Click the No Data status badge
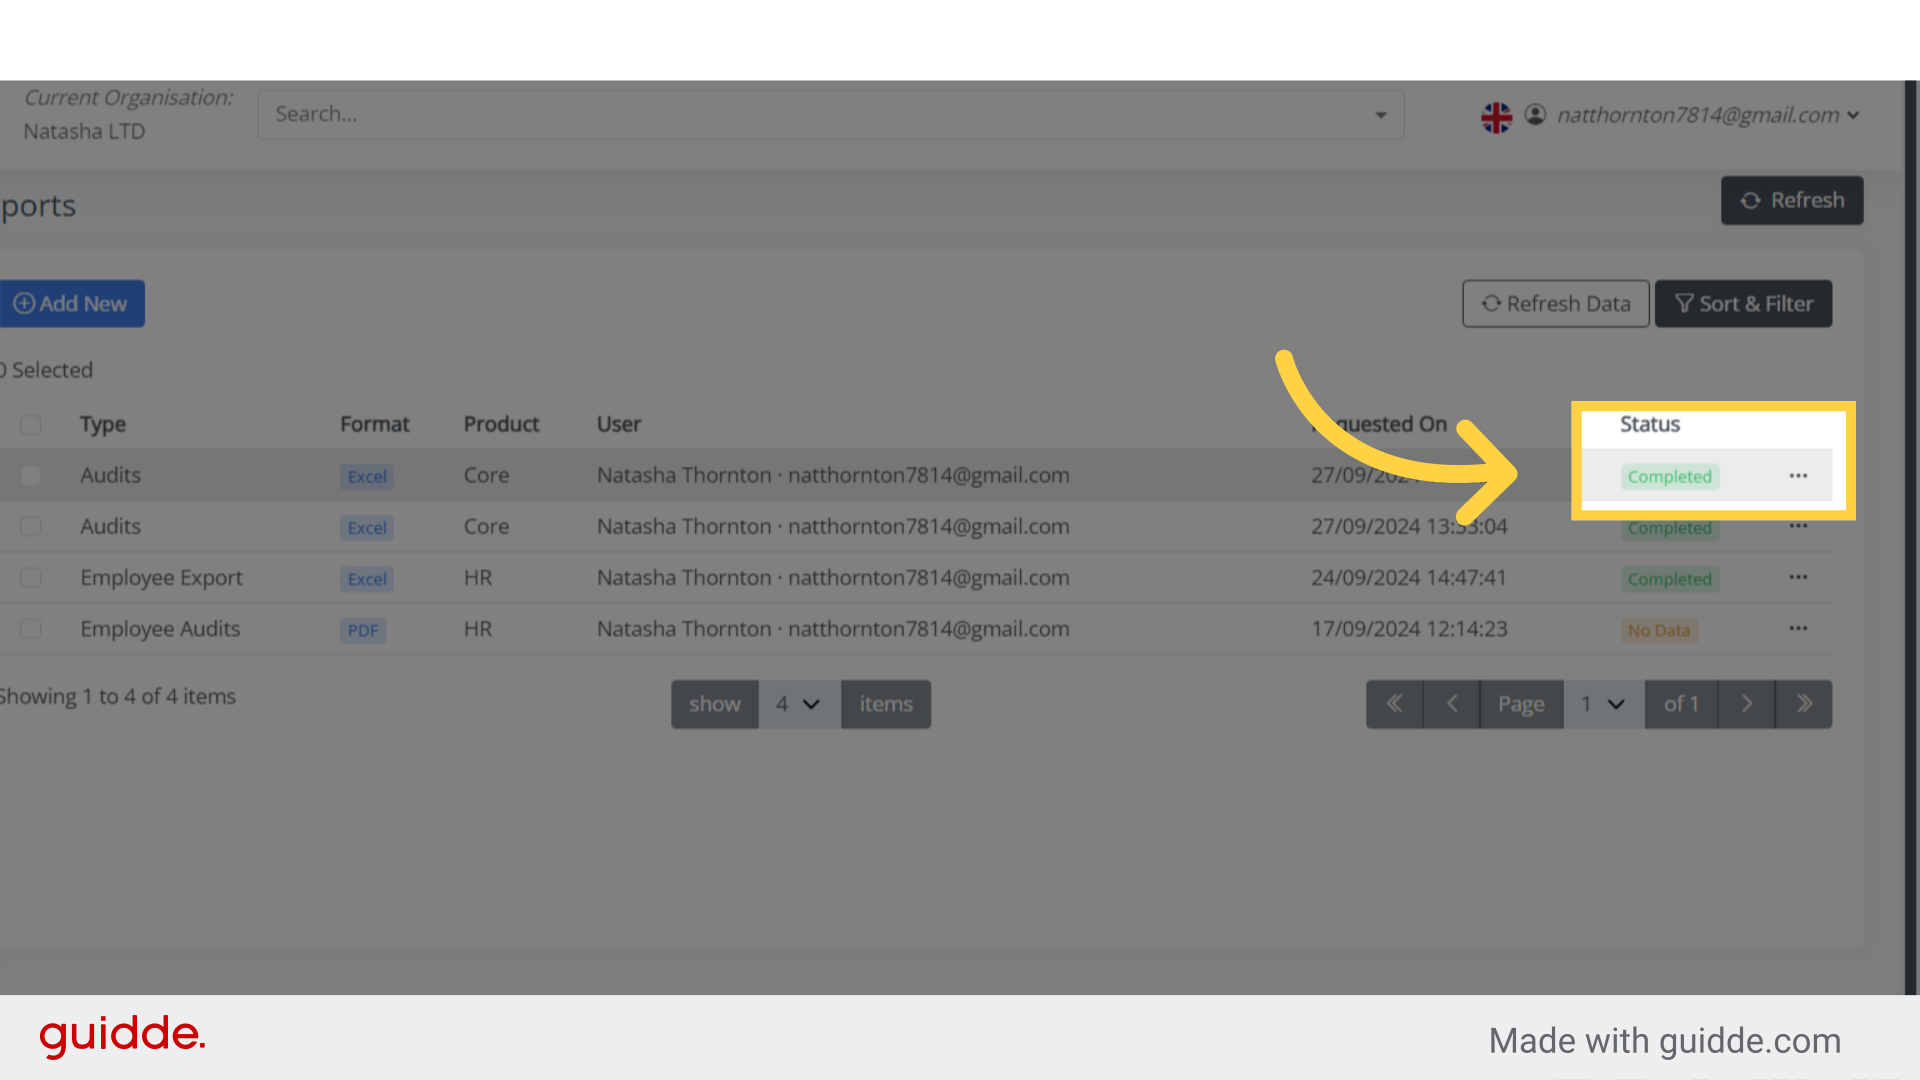Screen dimensions: 1920x1080 1659,630
